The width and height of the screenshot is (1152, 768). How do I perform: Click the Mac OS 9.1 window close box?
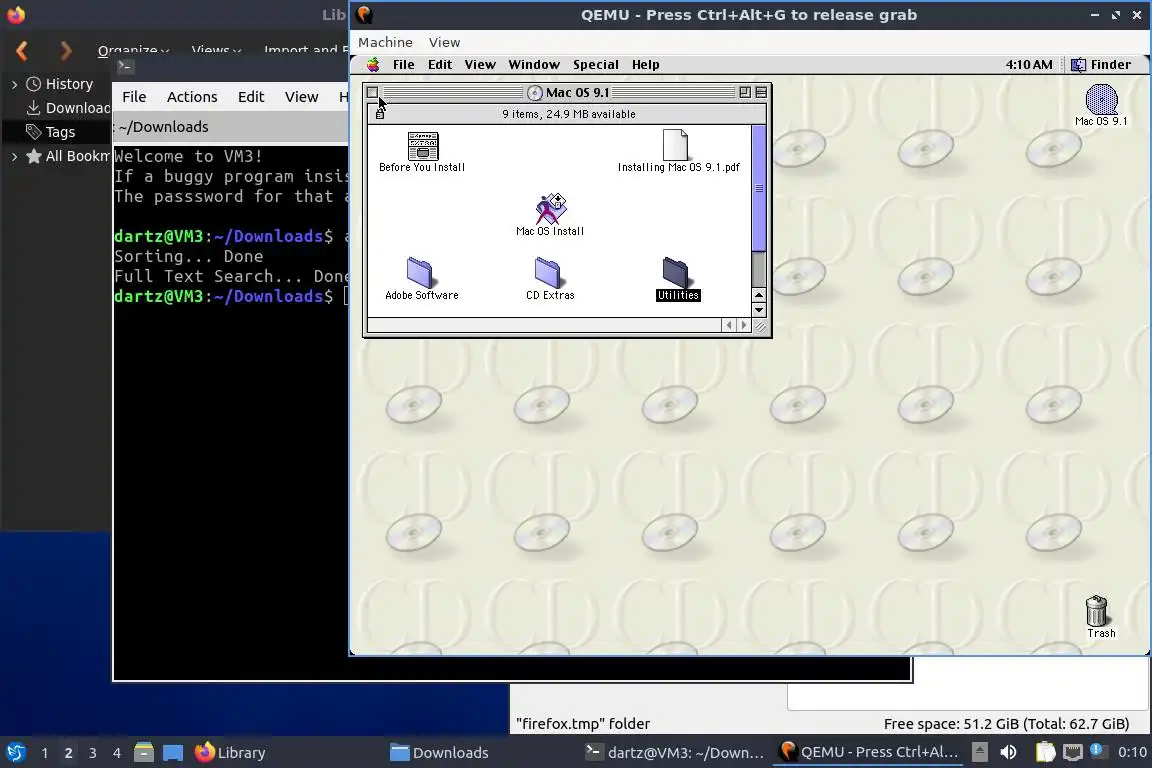(372, 93)
